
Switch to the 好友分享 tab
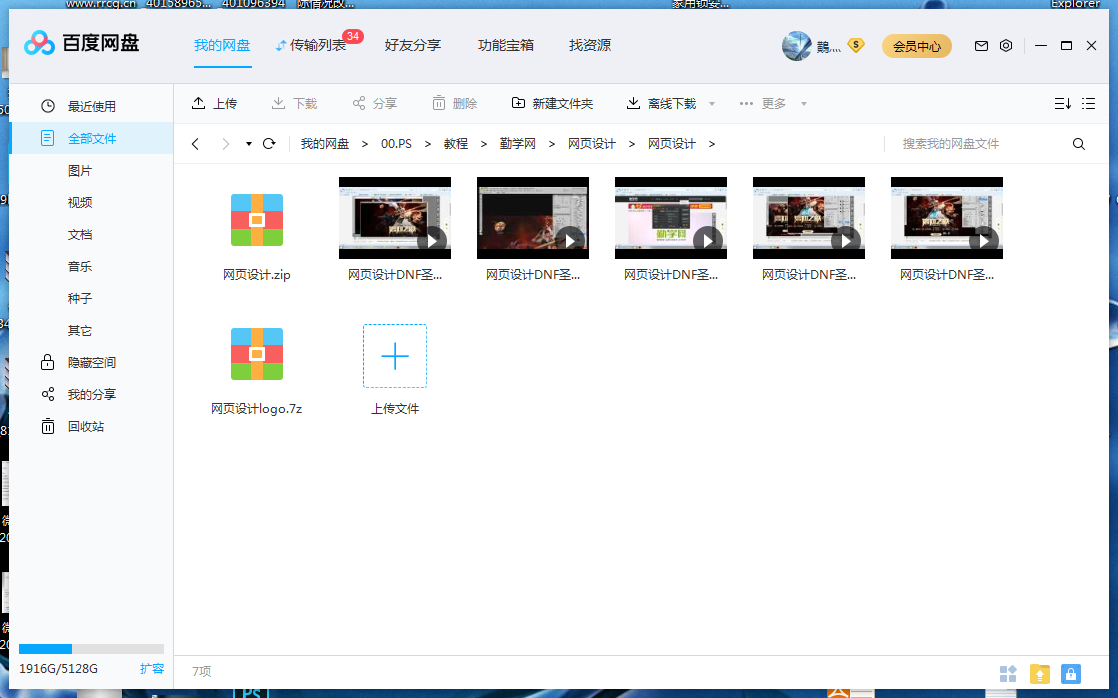(413, 46)
